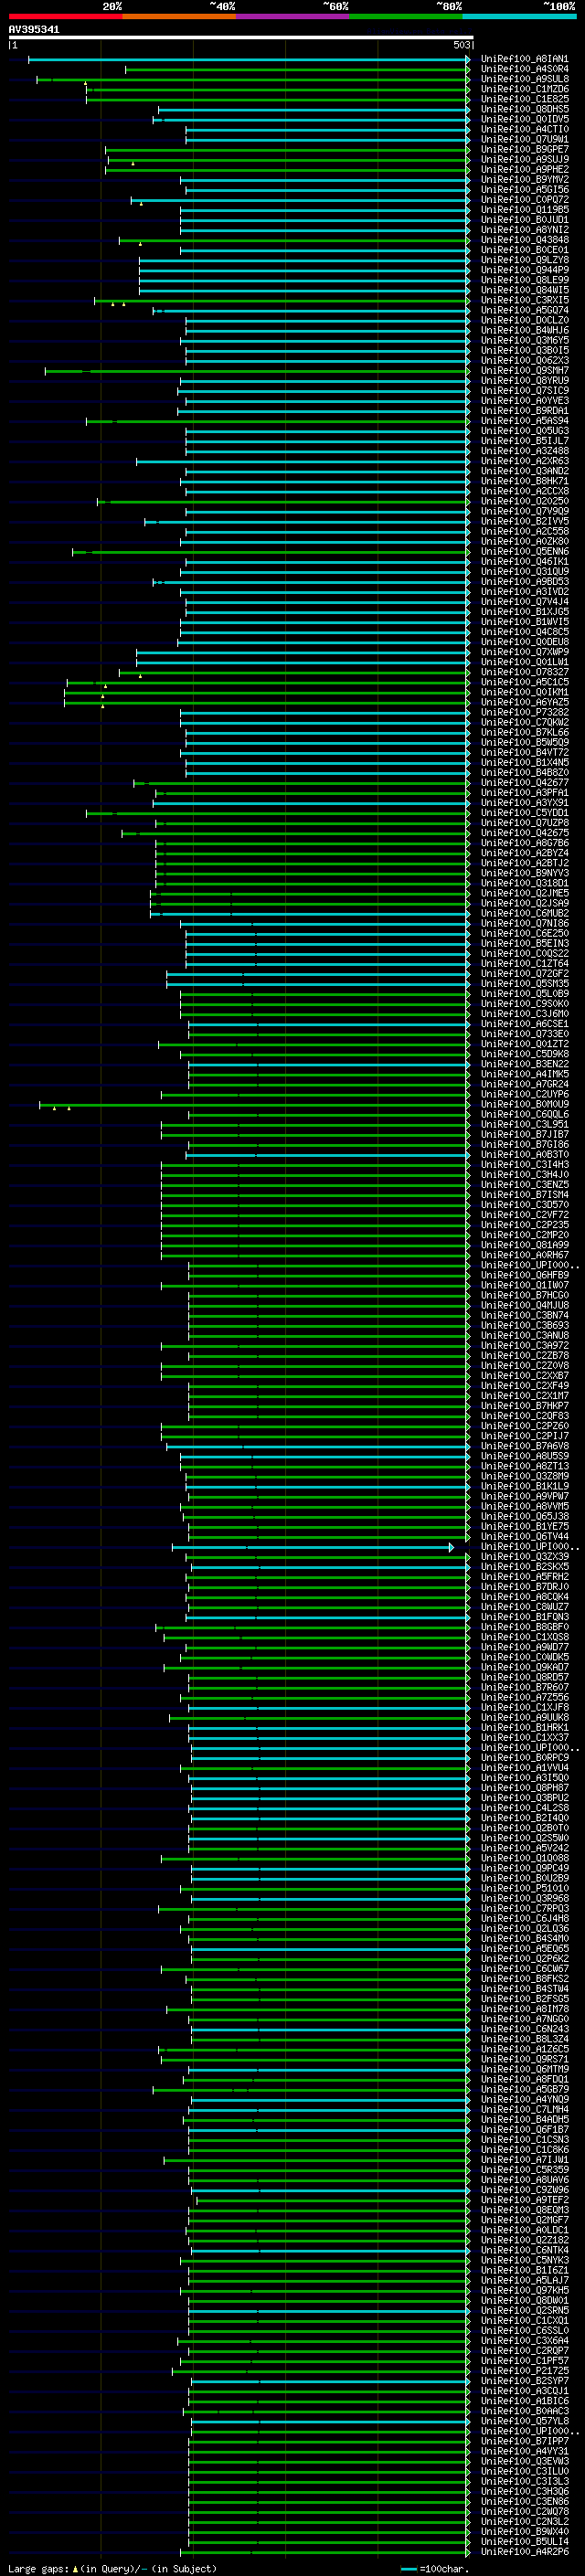The width and height of the screenshot is (585, 2576).
Task: Click UniRef100_C9ZW96 hit label
Action: (524, 2190)
